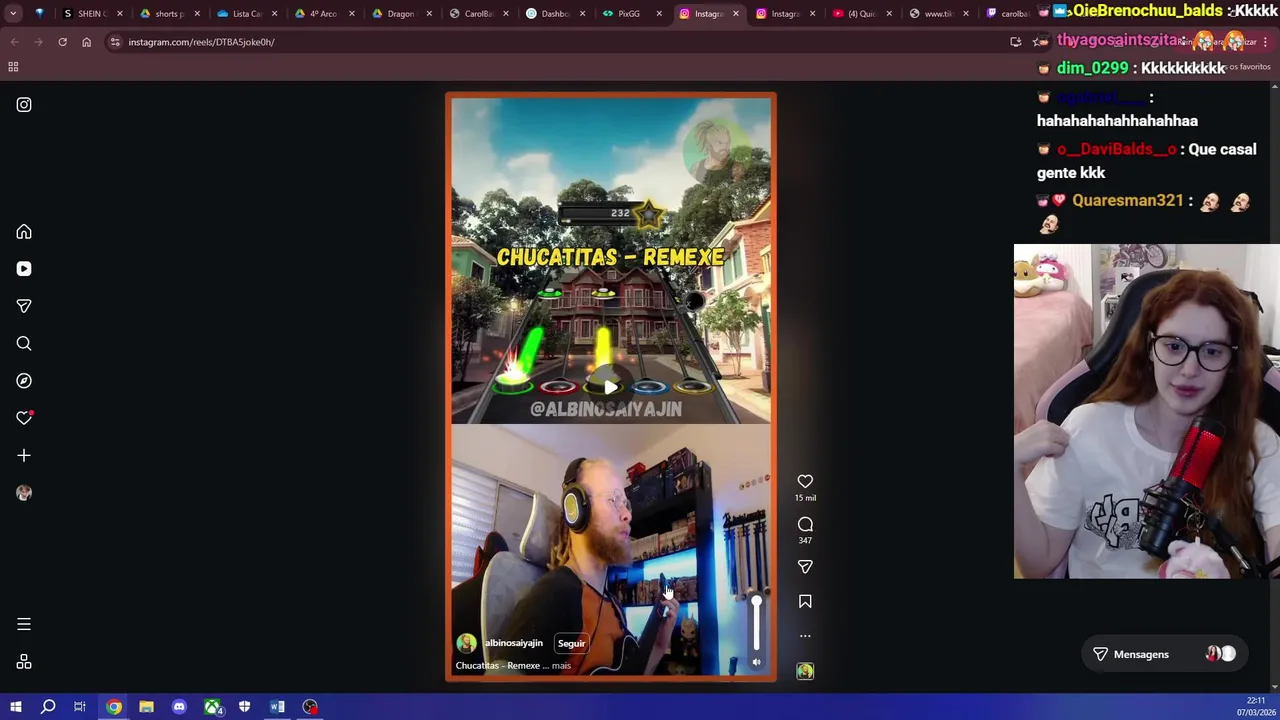Open the browser apps grid on the bookmarks bar
Screen dimensions: 1280x720
click(13, 67)
